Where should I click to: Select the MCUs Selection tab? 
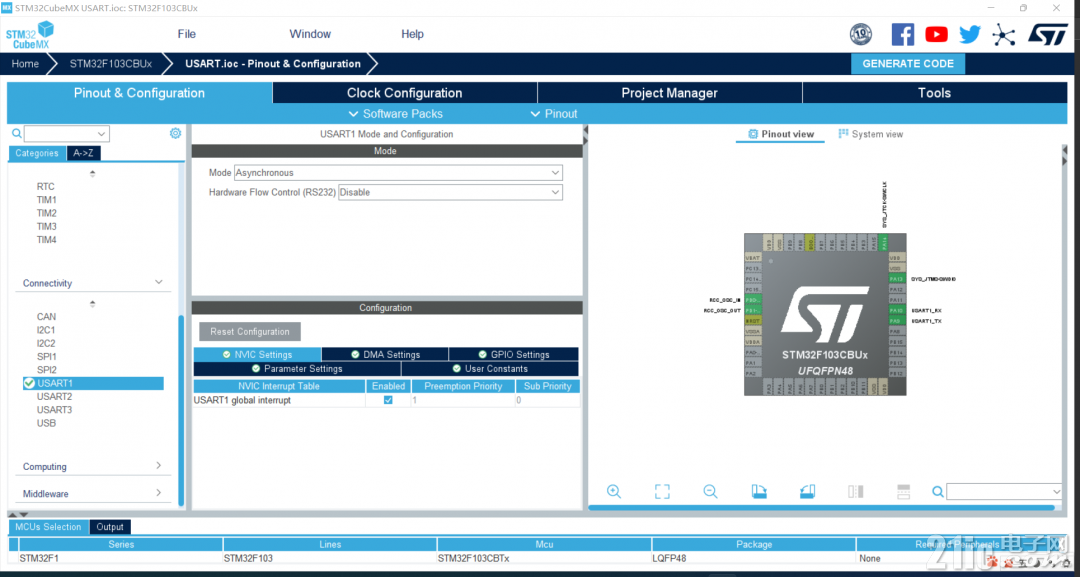click(48, 527)
